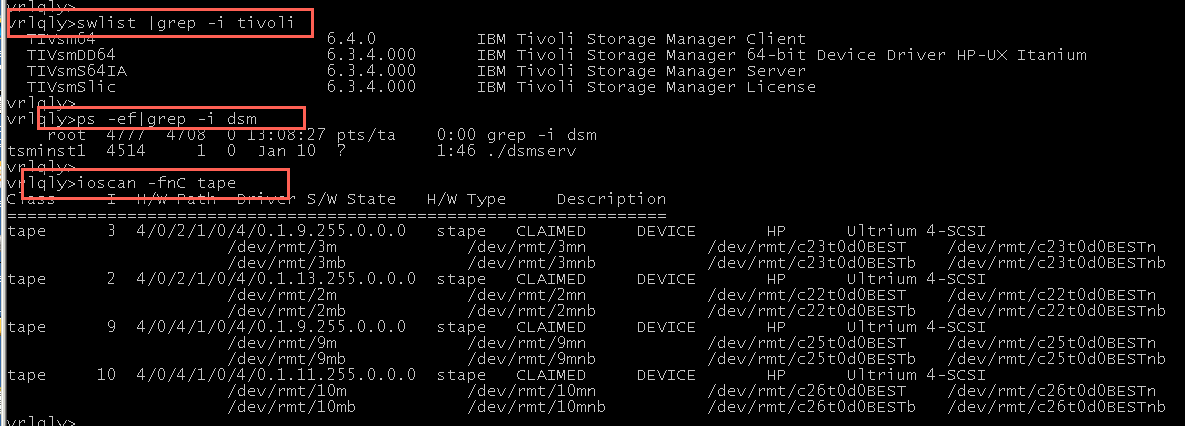1185x426 pixels.
Task: Click the Description column header
Action: pyautogui.click(x=611, y=199)
